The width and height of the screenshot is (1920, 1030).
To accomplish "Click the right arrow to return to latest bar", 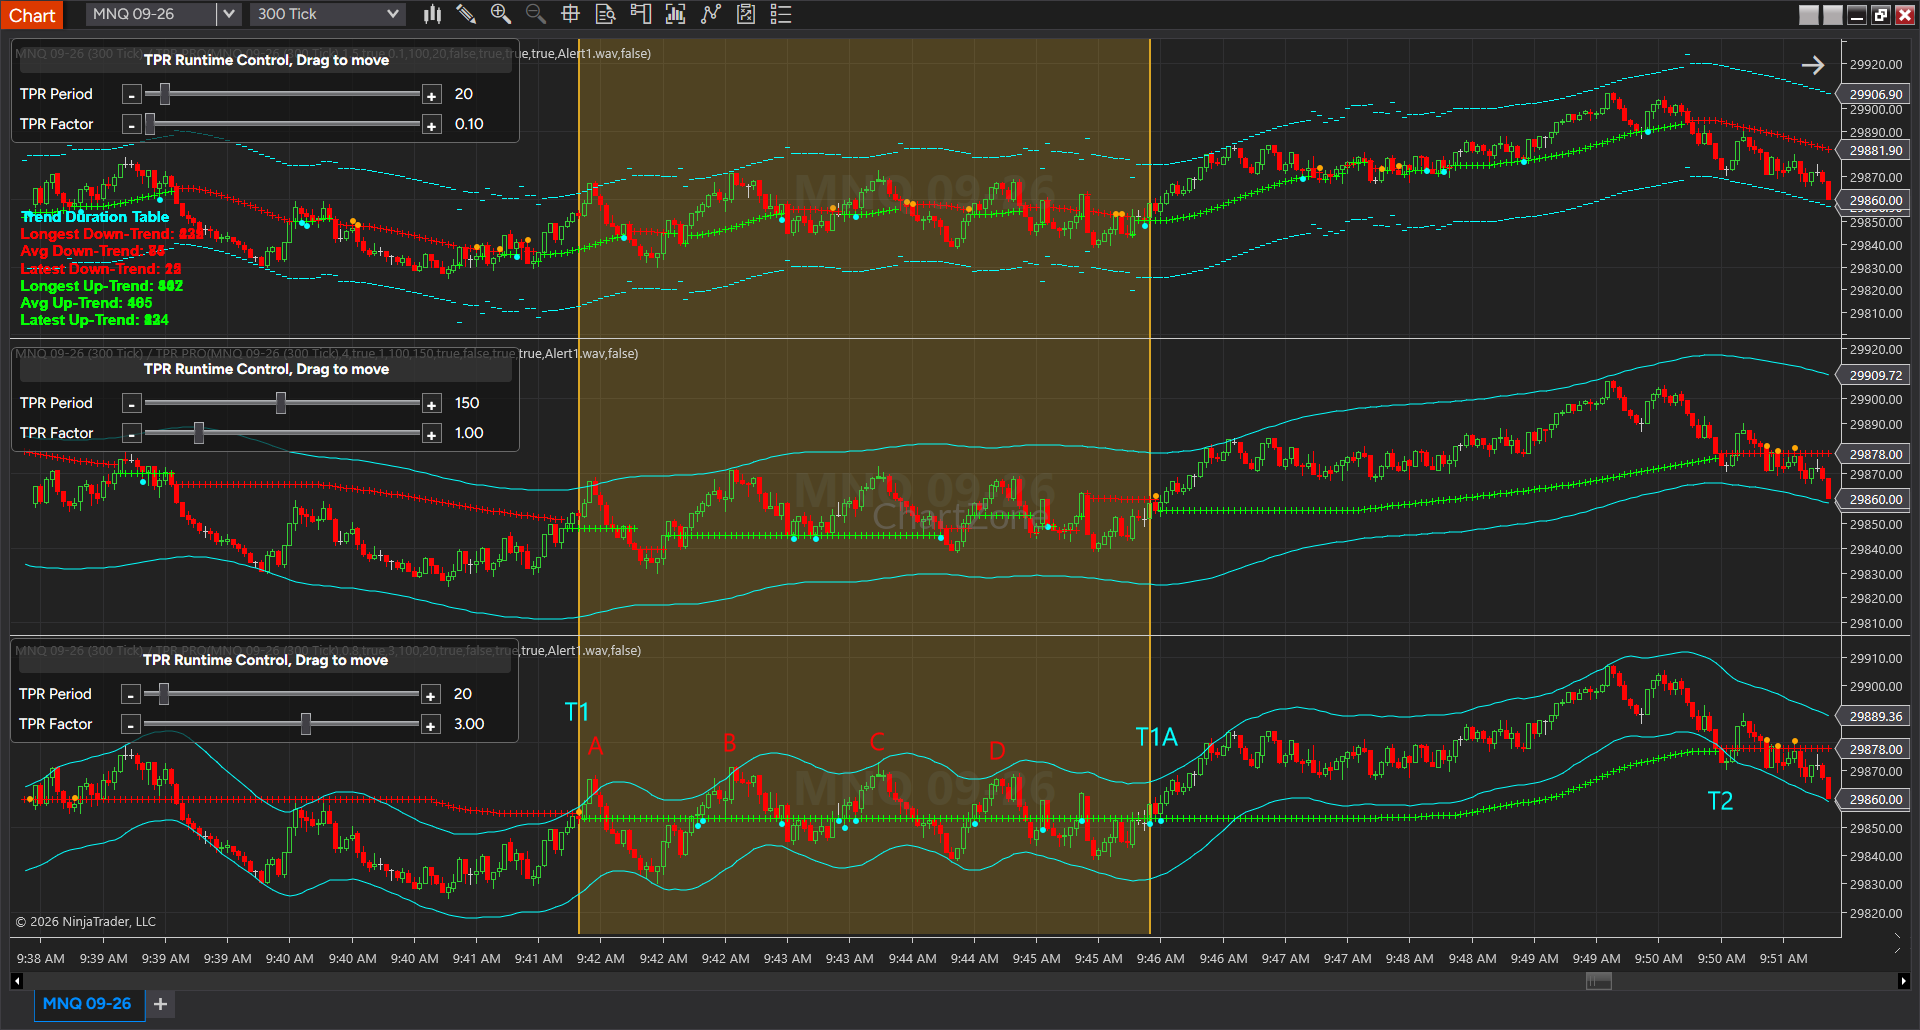I will click(1813, 65).
